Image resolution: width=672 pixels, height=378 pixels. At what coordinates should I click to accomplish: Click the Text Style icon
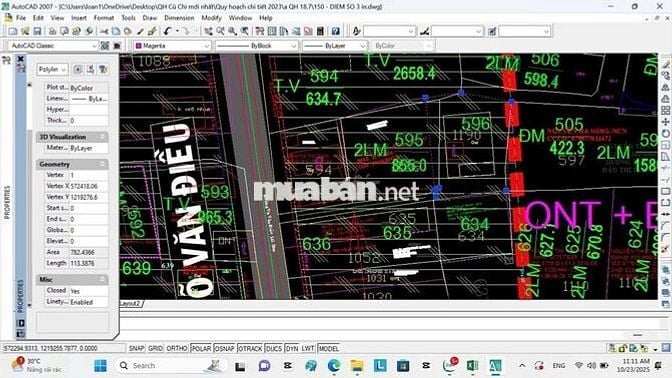coord(357,31)
